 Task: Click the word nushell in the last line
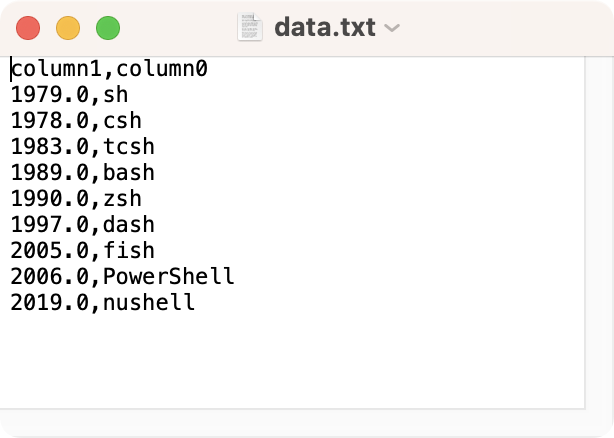(x=148, y=302)
